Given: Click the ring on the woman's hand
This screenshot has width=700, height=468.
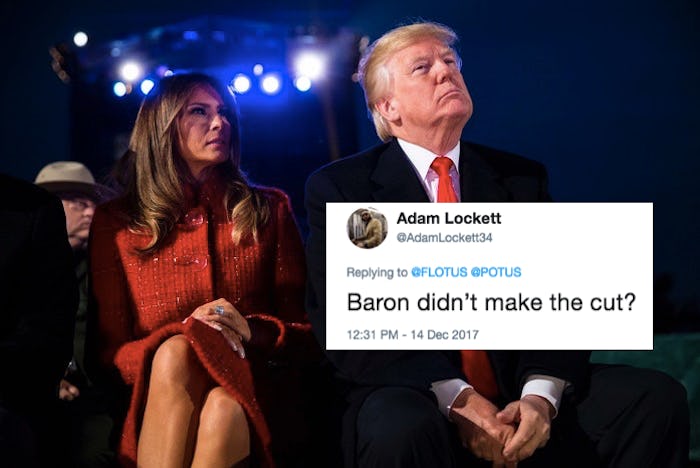Looking at the screenshot, I should tap(219, 310).
